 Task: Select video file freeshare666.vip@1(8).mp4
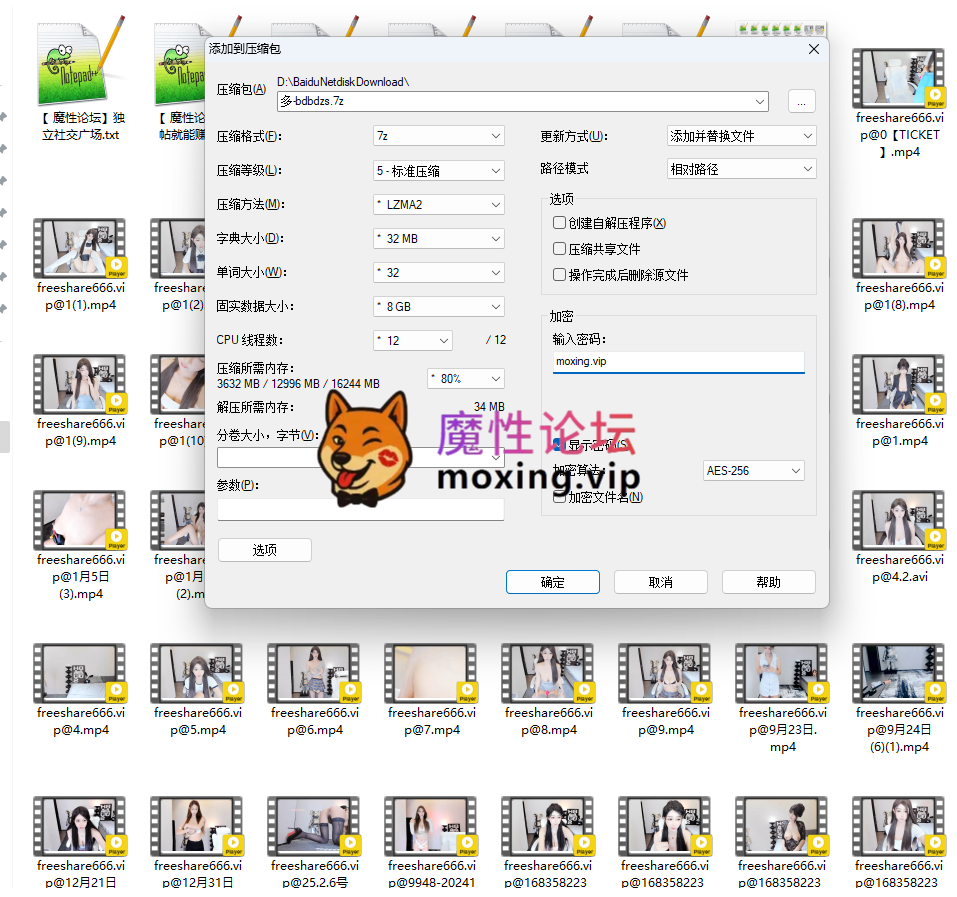[x=898, y=248]
